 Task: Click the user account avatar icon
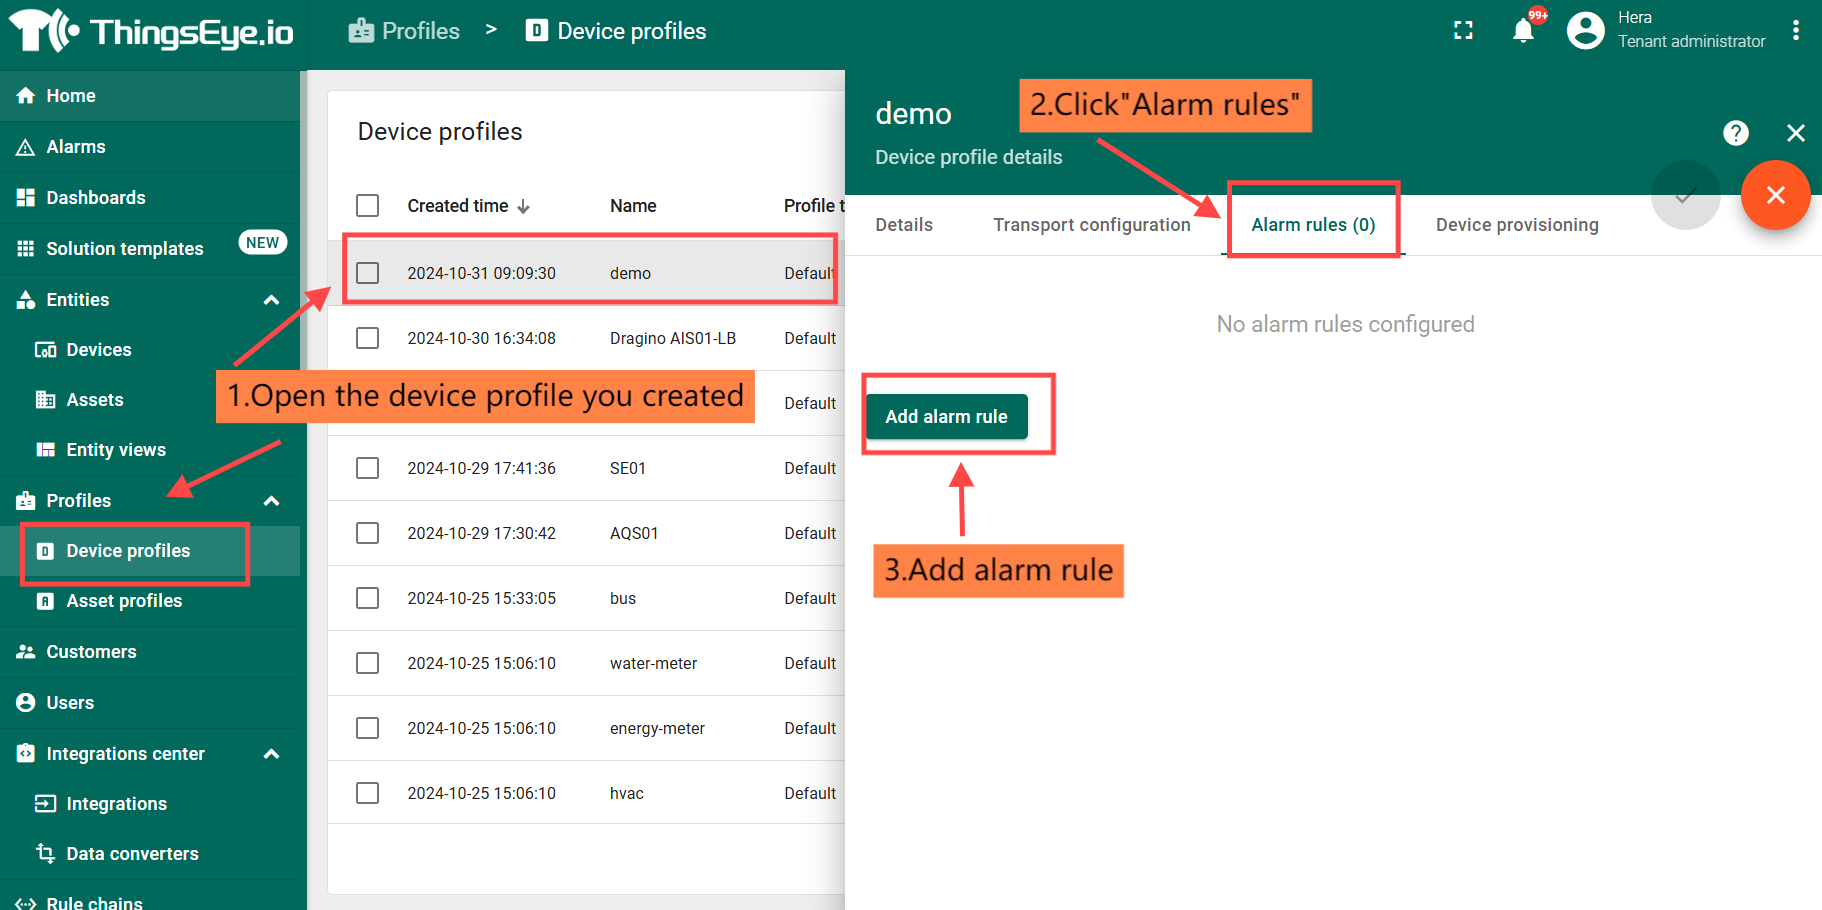pos(1585,30)
